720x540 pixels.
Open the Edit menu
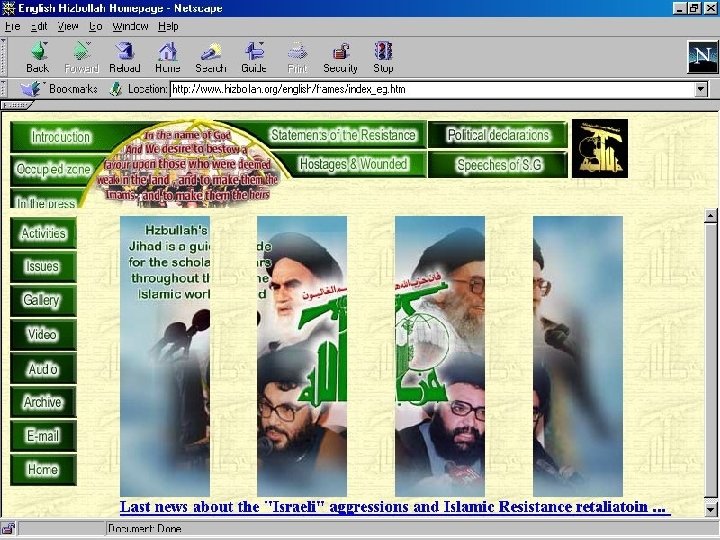[39, 27]
